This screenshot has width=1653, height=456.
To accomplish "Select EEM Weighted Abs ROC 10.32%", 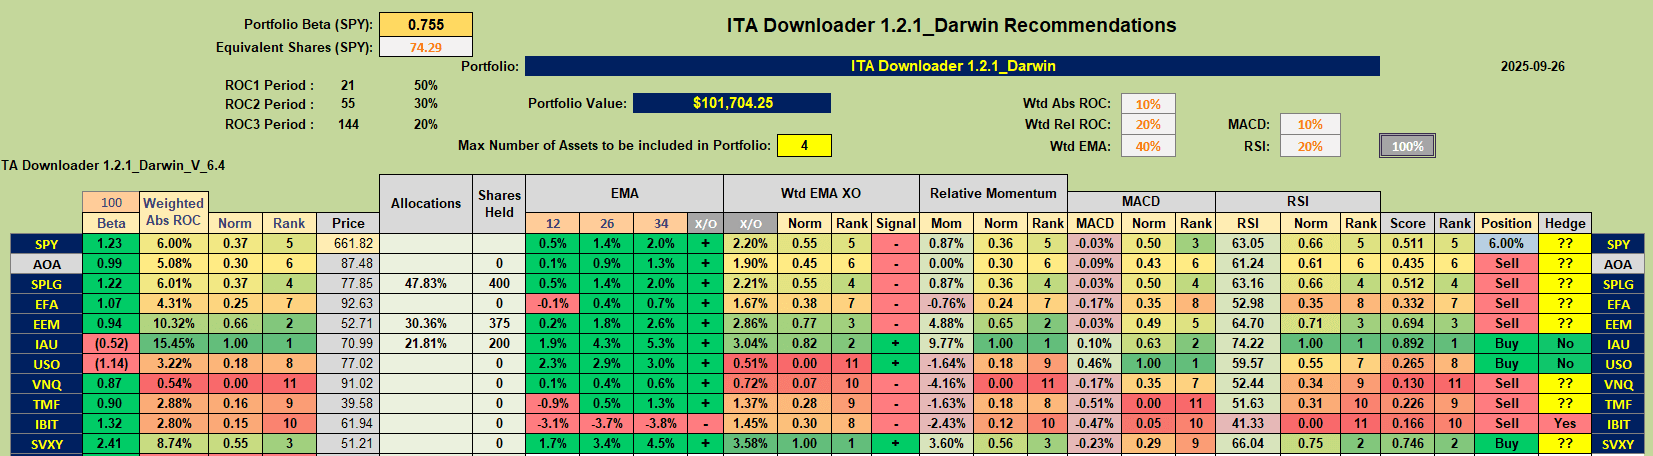I will point(173,323).
